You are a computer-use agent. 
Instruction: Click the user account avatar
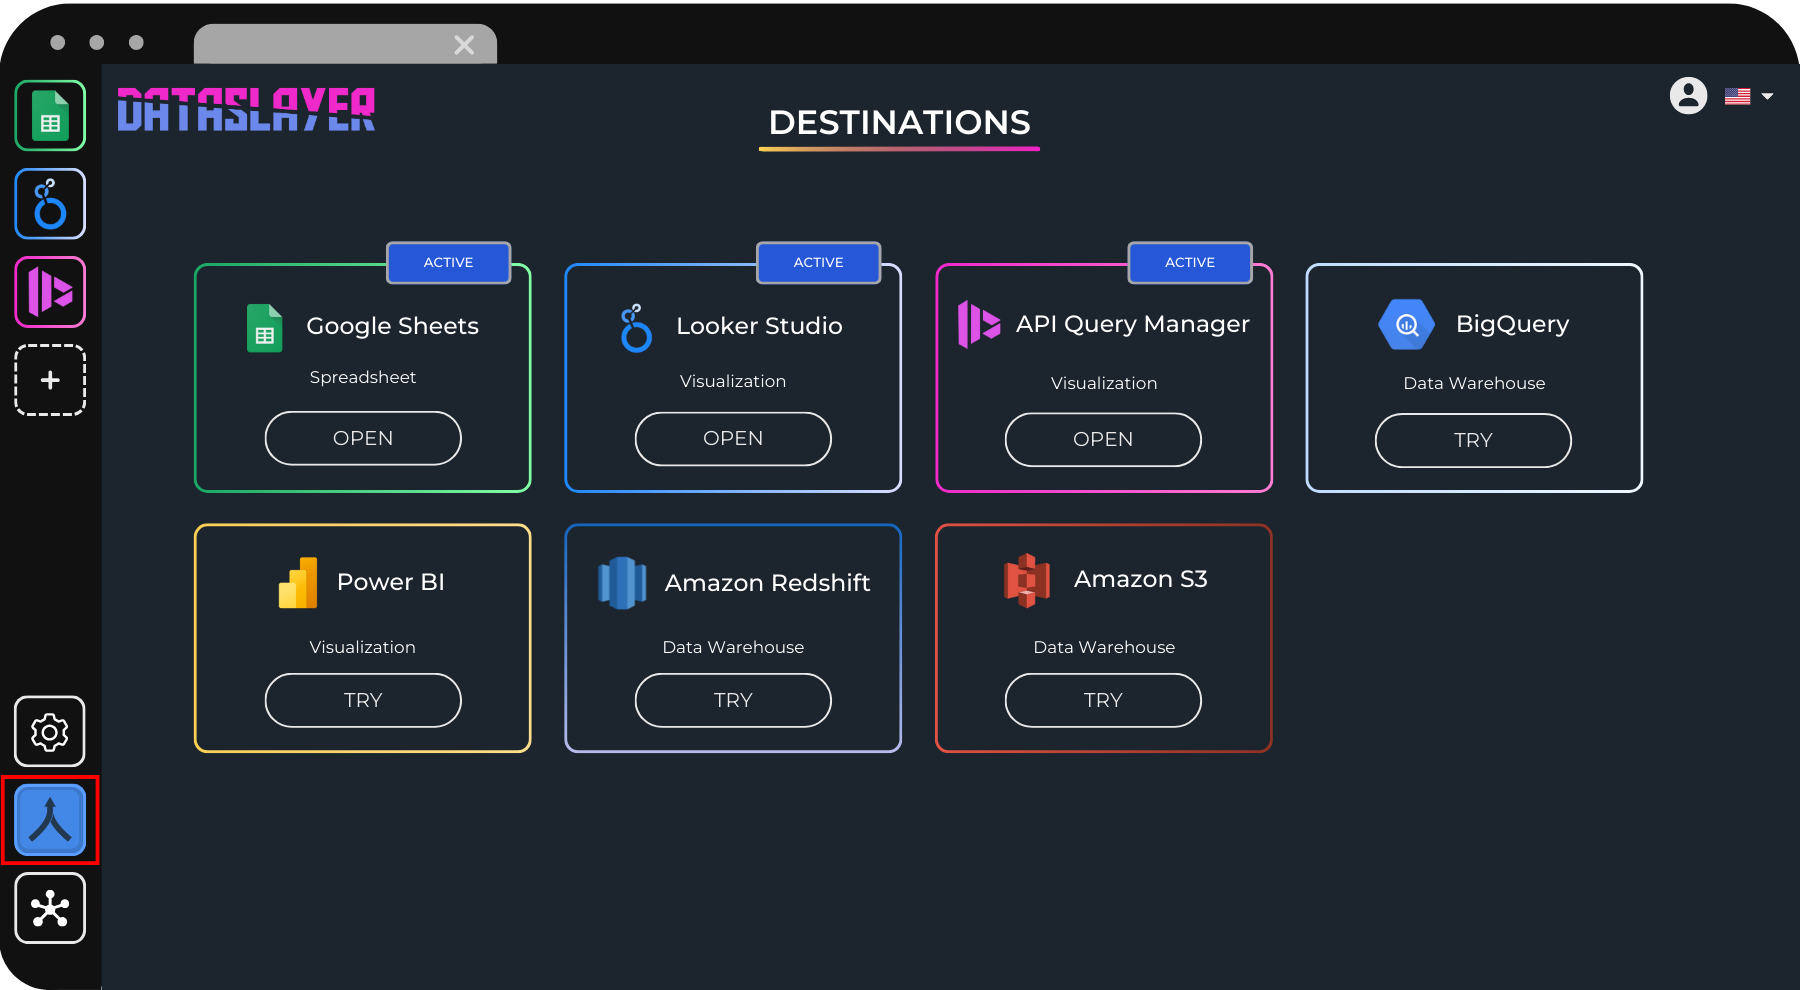[1688, 96]
